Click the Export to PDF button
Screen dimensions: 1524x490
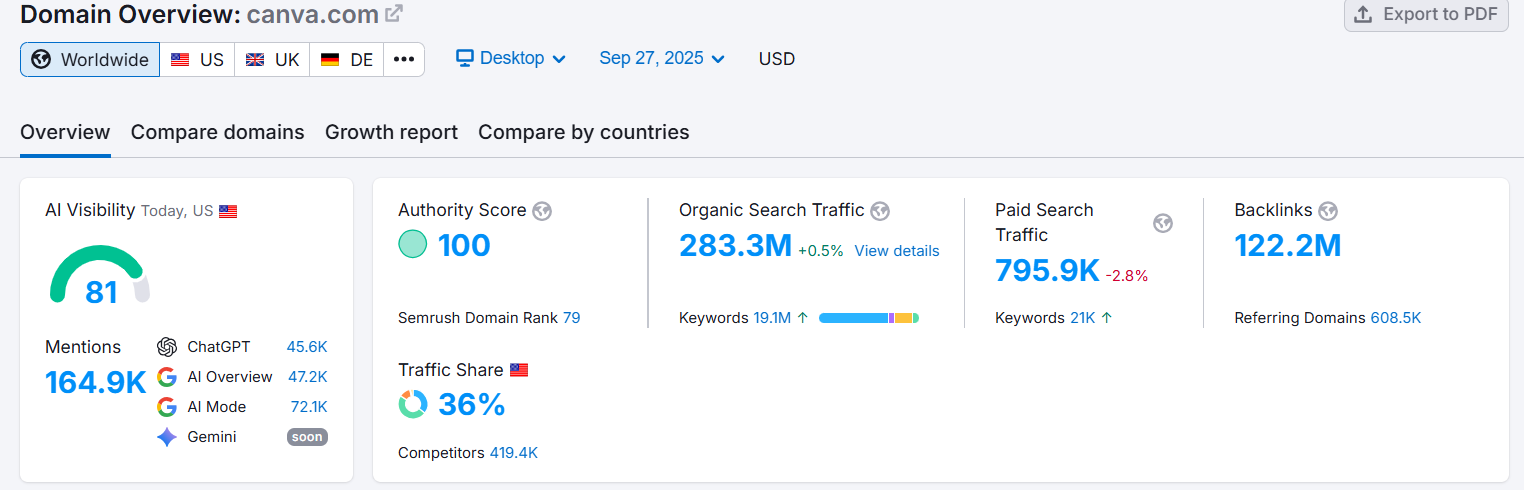[1426, 14]
